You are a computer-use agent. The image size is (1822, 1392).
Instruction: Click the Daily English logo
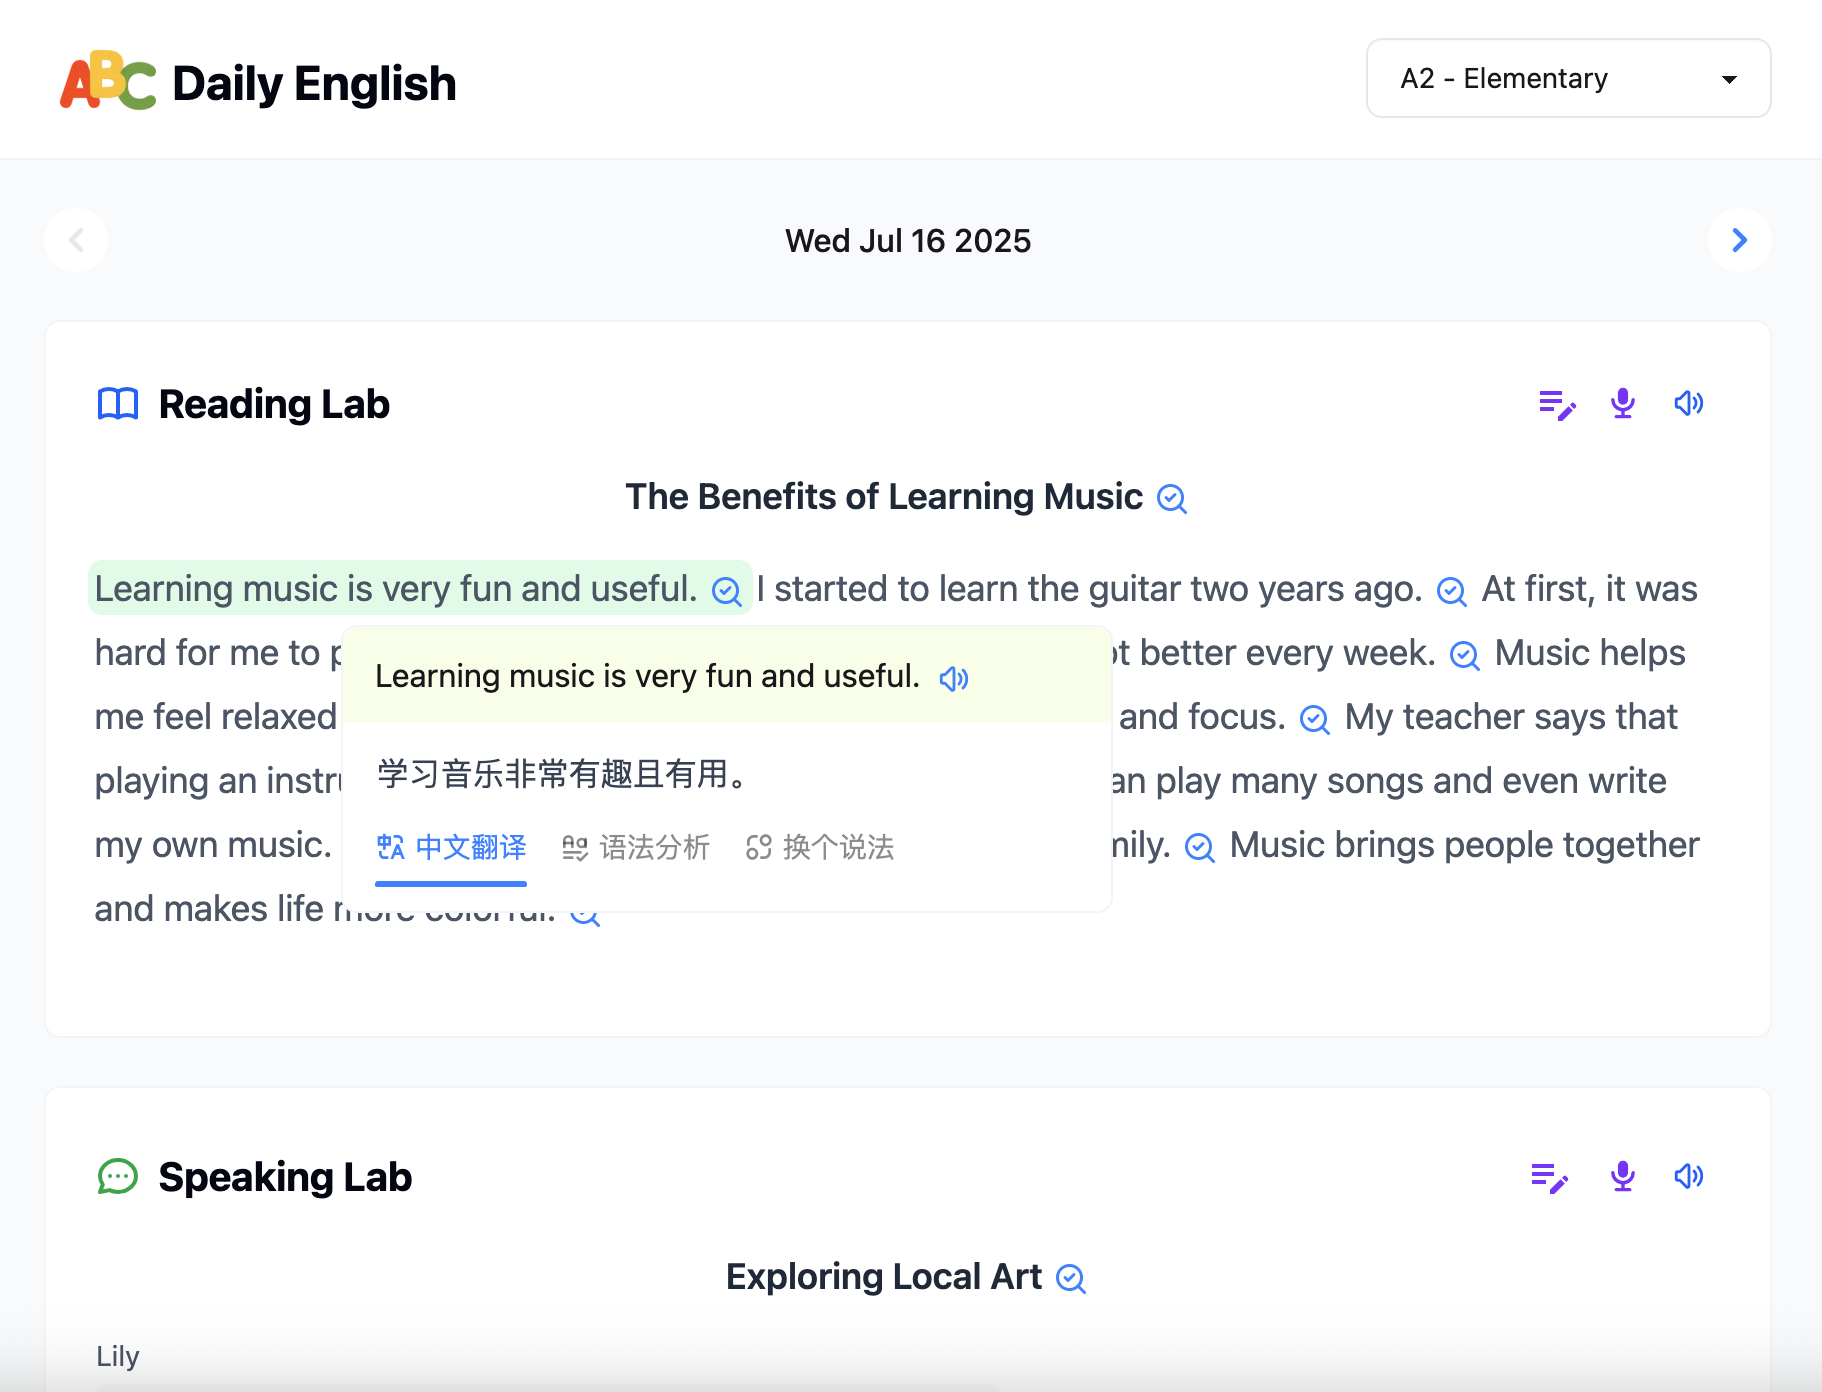[258, 82]
